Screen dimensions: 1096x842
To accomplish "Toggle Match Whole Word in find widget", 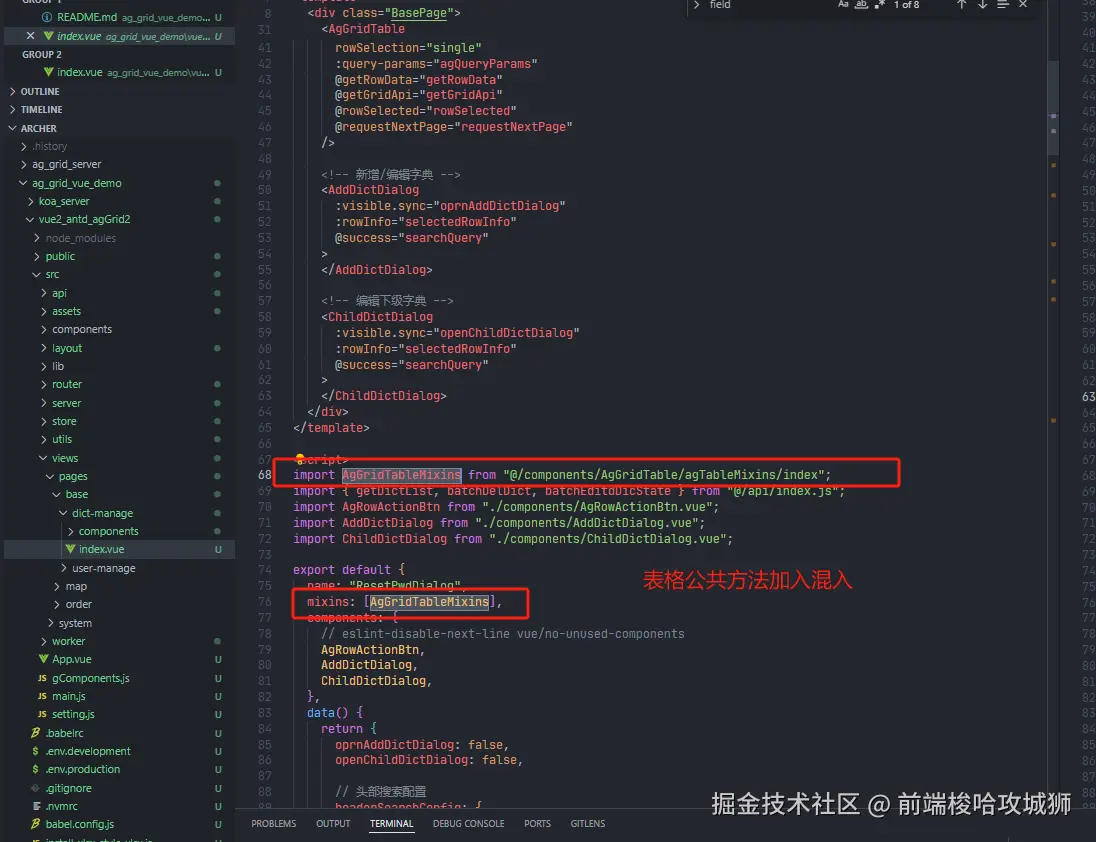I will point(861,4).
